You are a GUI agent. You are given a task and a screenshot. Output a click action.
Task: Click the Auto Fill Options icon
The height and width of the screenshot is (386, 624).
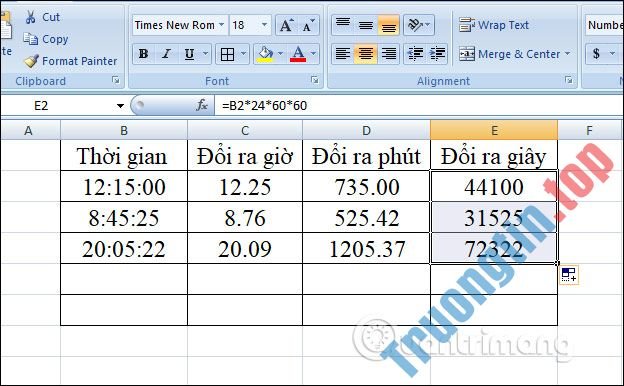(x=569, y=275)
